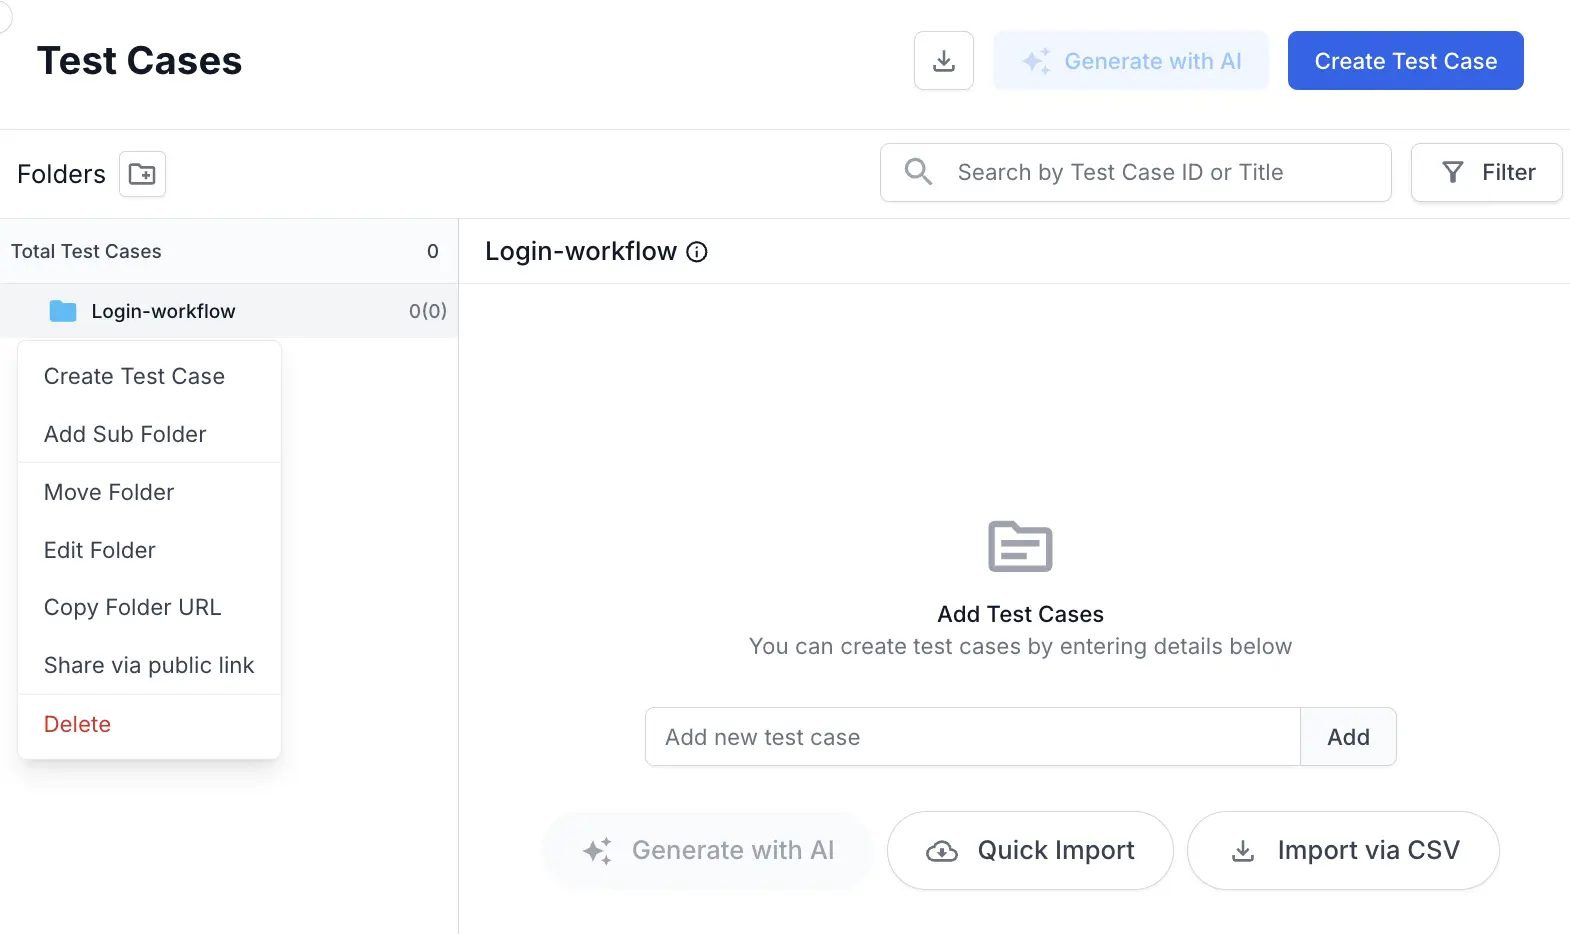1570x934 pixels.
Task: Click the magnifier icon in search bar
Action: (918, 172)
